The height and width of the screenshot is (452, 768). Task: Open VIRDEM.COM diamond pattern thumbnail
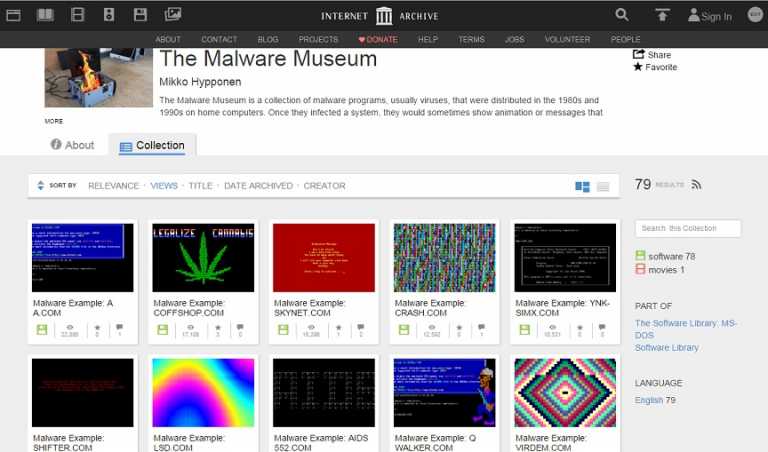tap(565, 393)
